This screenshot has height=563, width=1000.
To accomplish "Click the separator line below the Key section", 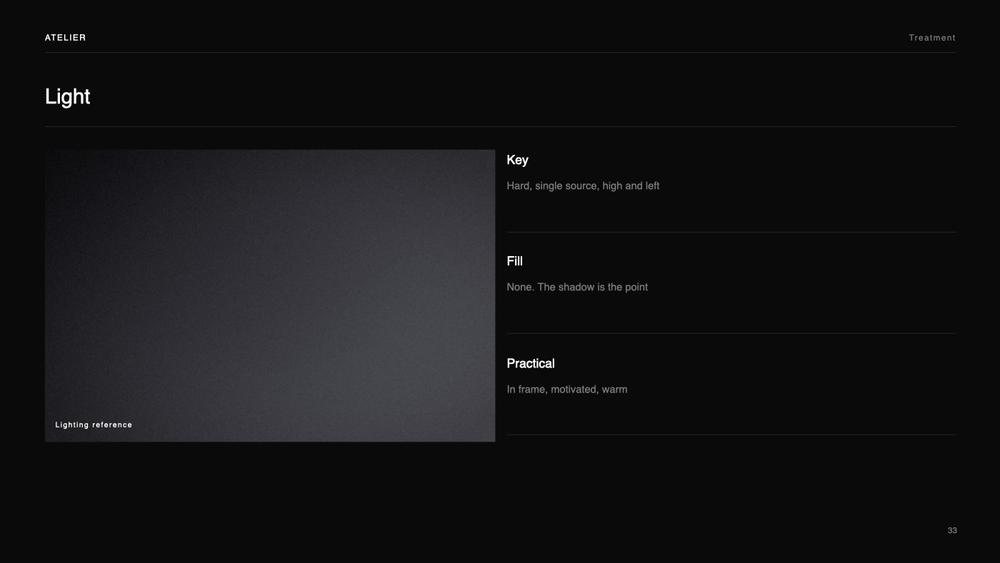I will (x=731, y=232).
